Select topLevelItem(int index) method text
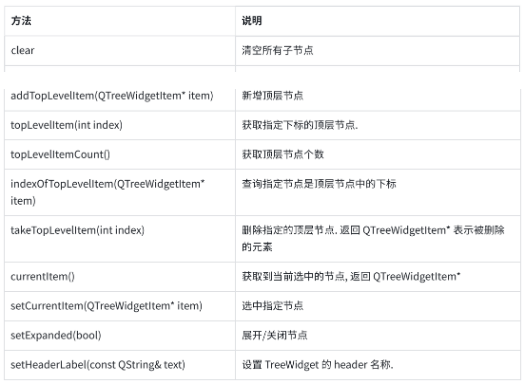This screenshot has height=384, width=531. point(66,125)
